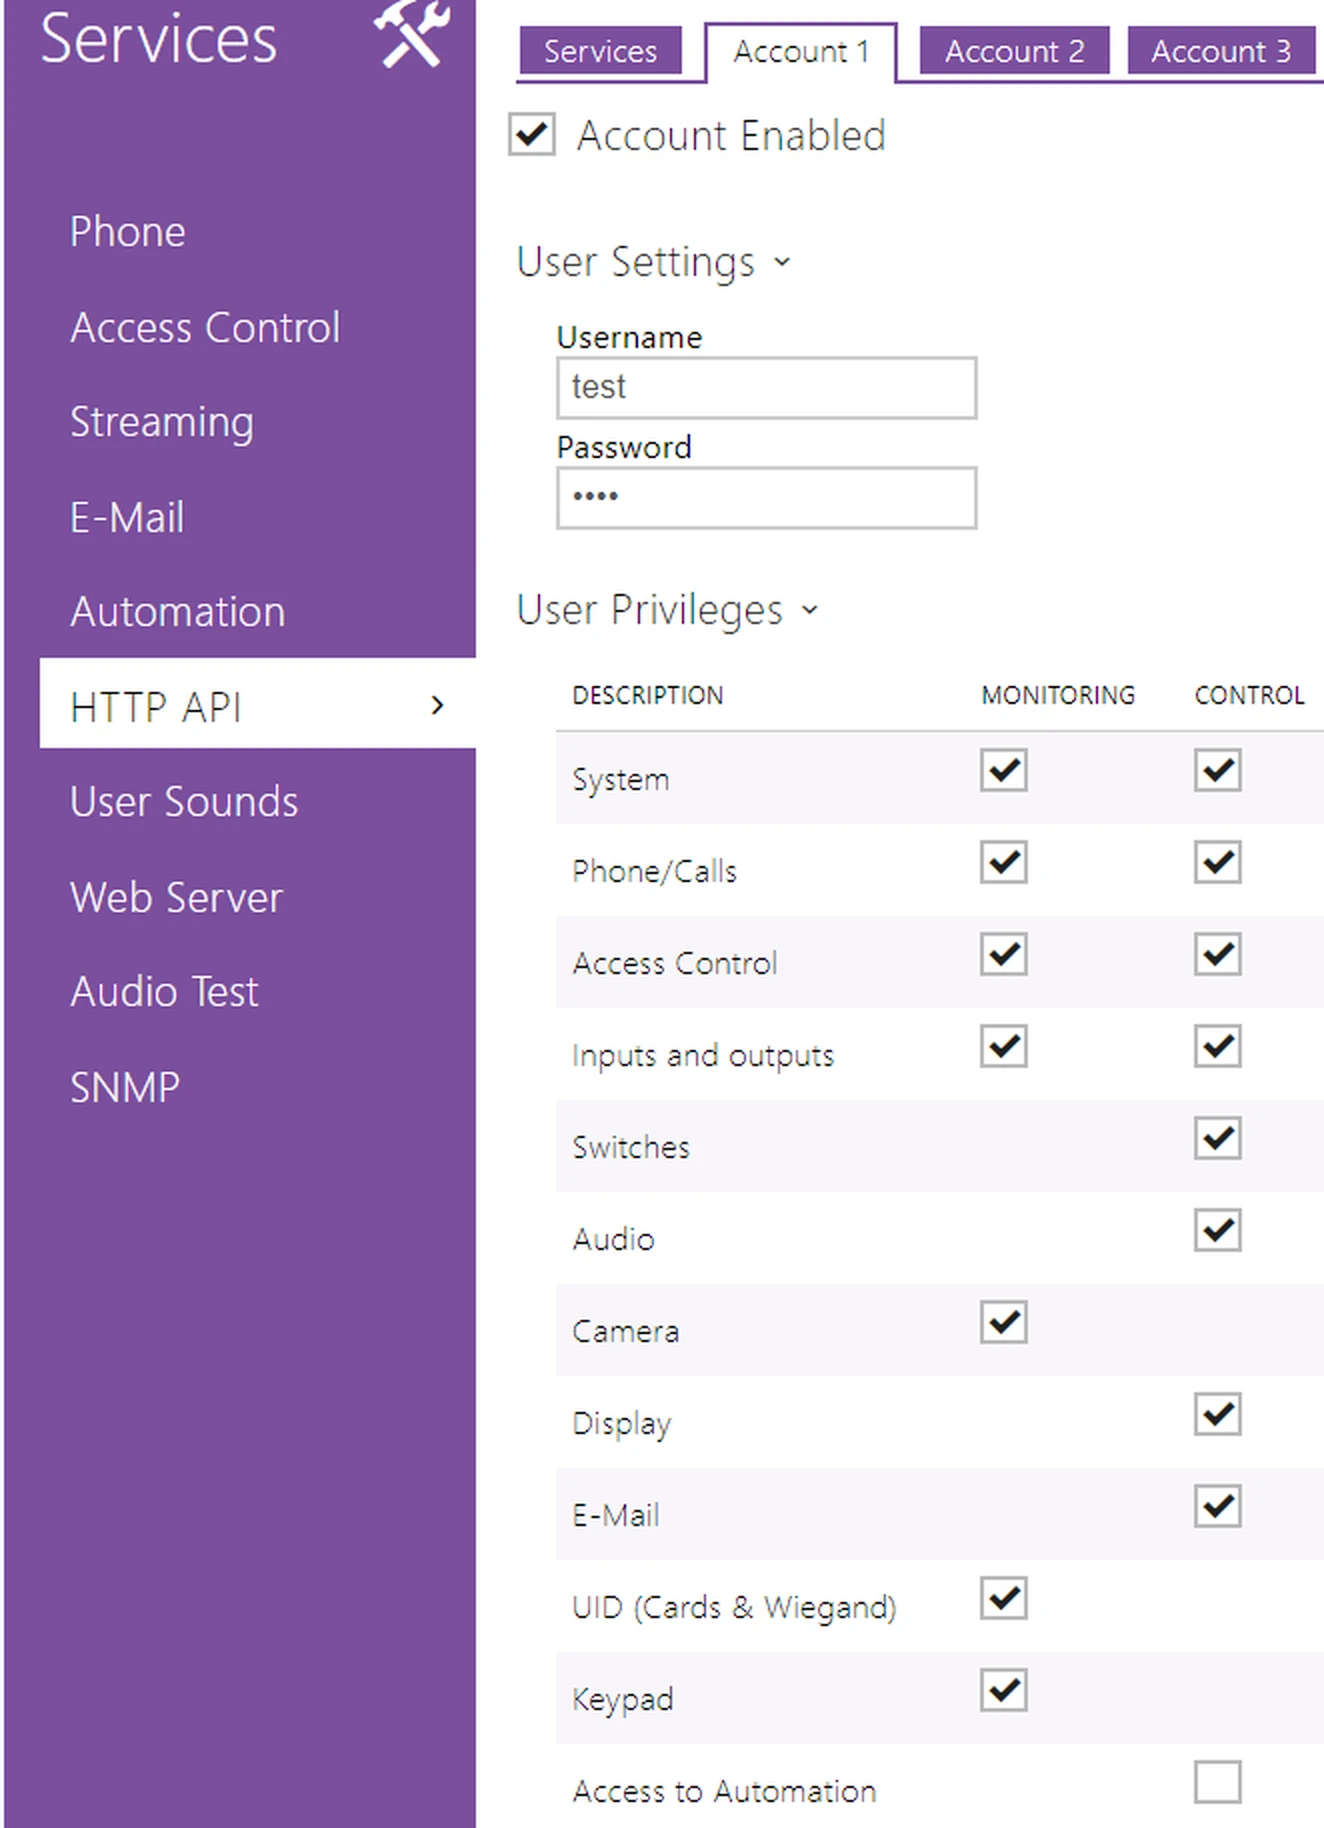Toggle the Account Enabled checkbox

(x=532, y=134)
